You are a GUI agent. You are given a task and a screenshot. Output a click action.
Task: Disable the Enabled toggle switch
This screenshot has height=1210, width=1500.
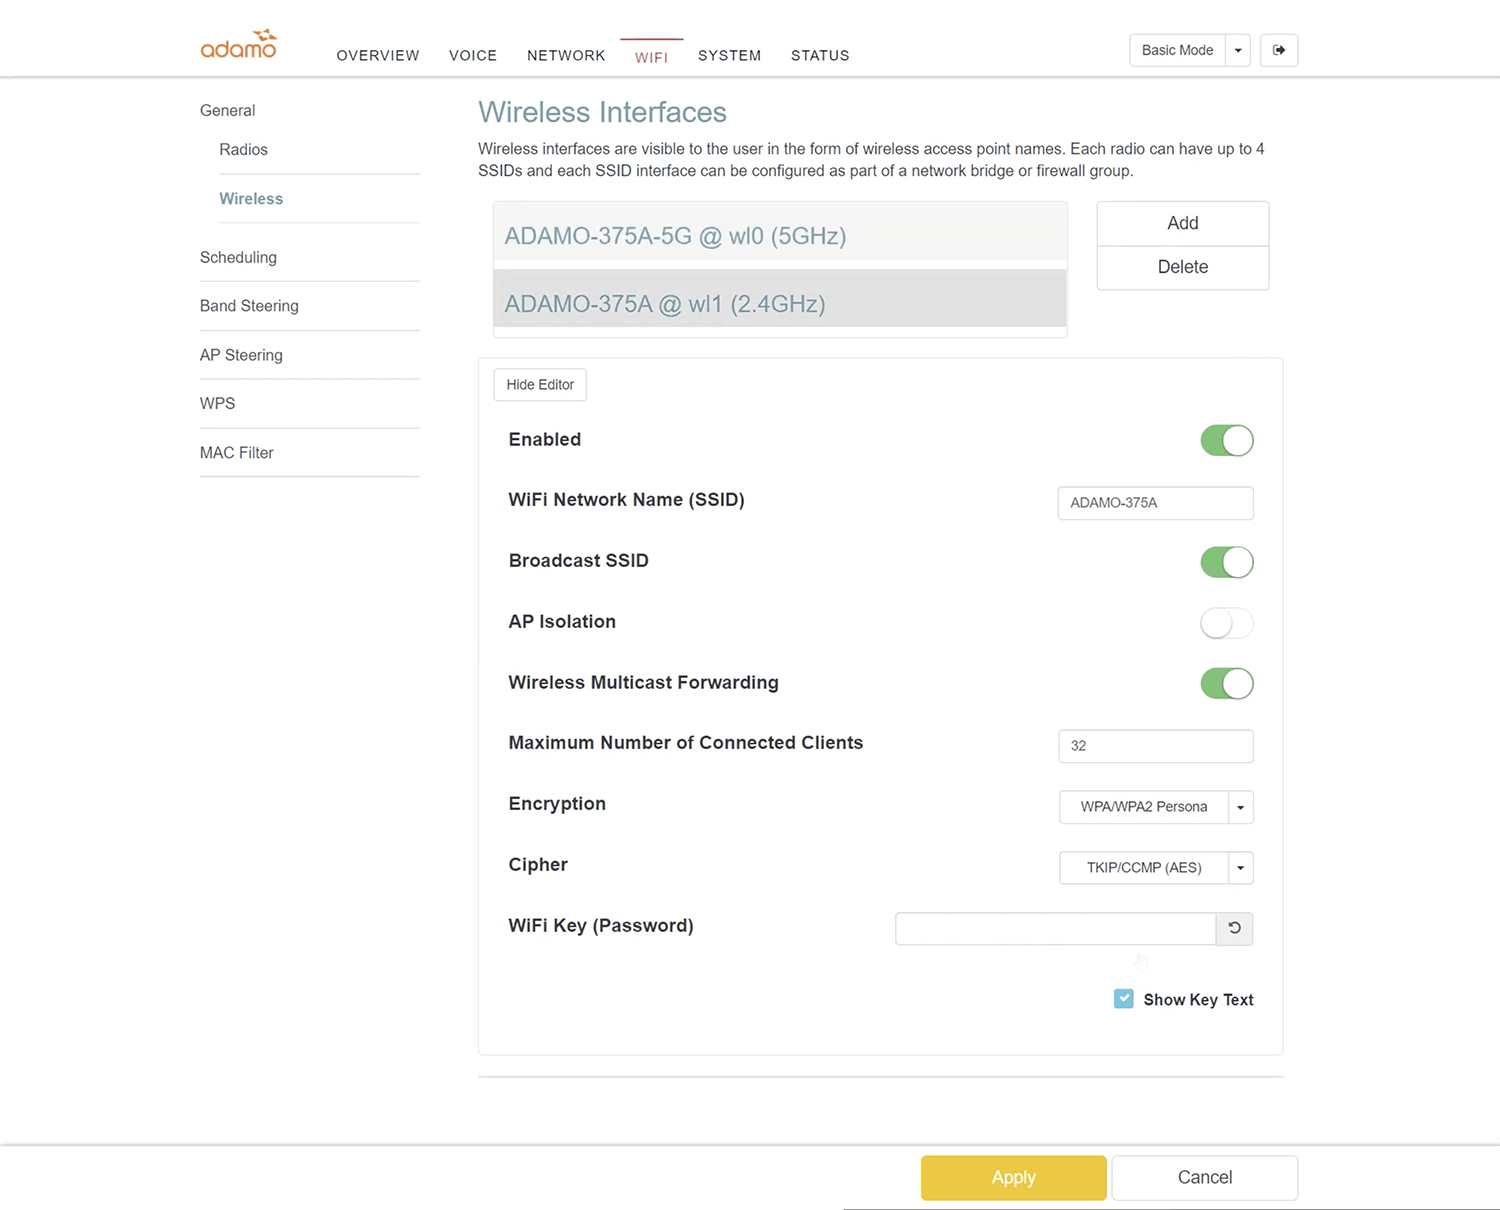pos(1226,440)
